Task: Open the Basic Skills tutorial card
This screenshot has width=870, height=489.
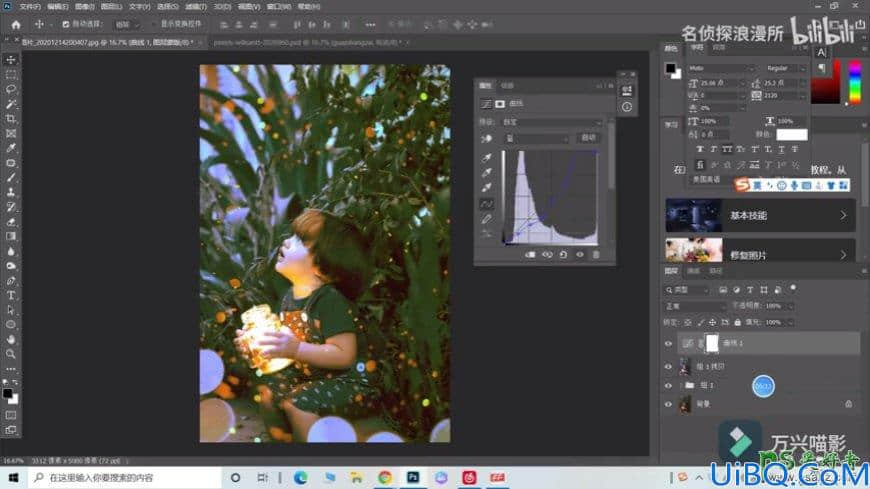Action: [761, 215]
